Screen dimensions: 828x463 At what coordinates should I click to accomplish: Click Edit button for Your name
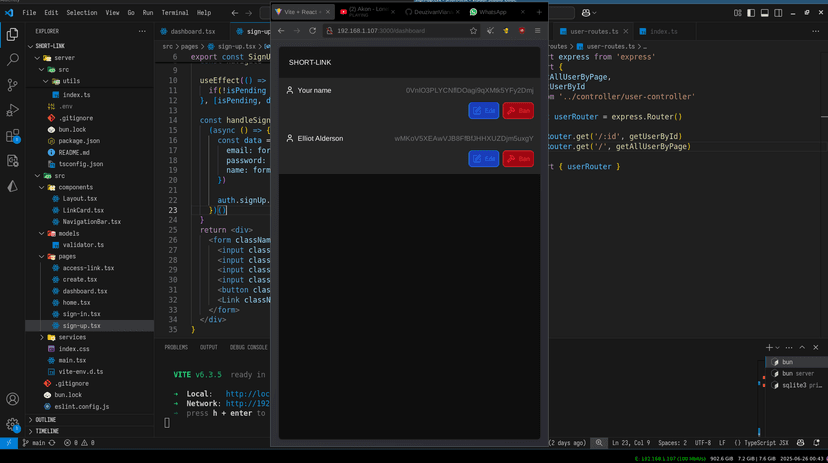[x=483, y=111]
